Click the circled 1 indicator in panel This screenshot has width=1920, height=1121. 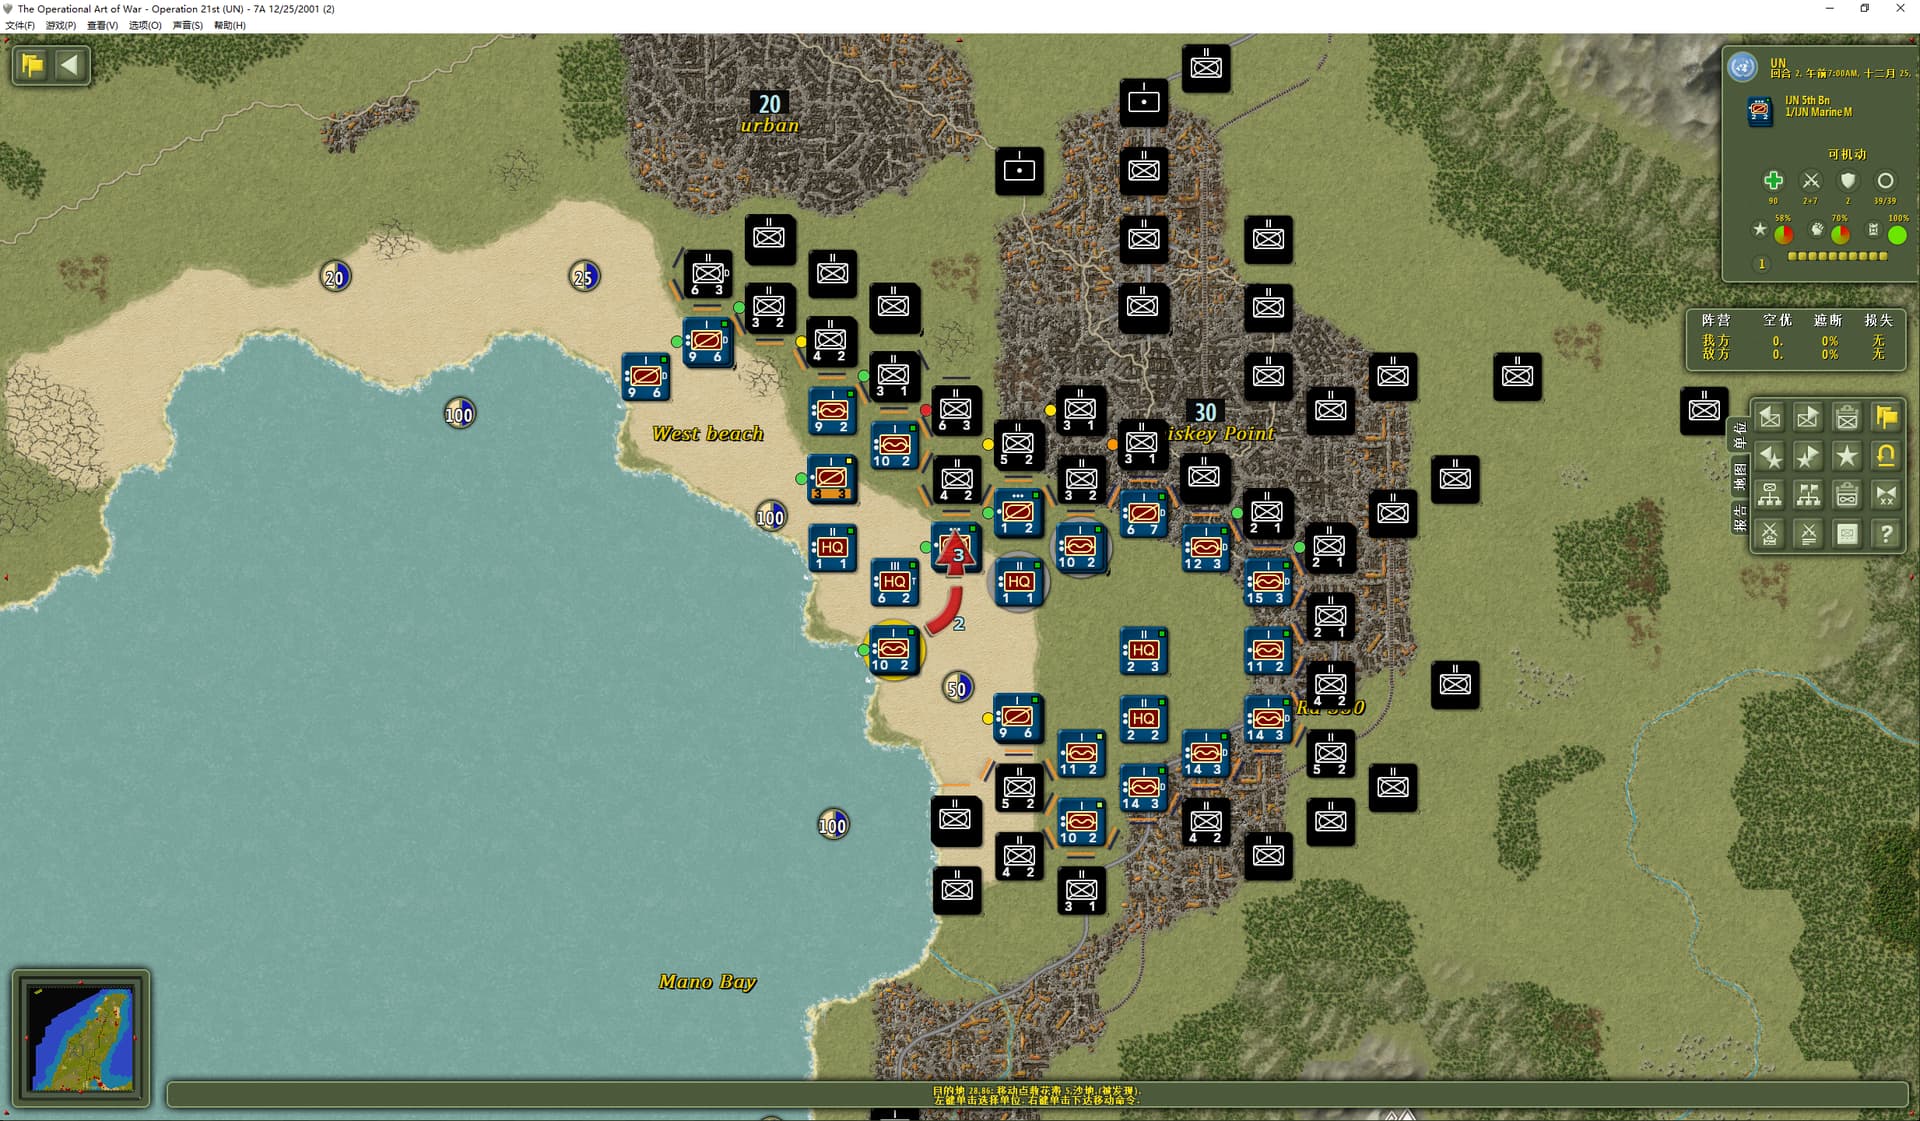1762,264
